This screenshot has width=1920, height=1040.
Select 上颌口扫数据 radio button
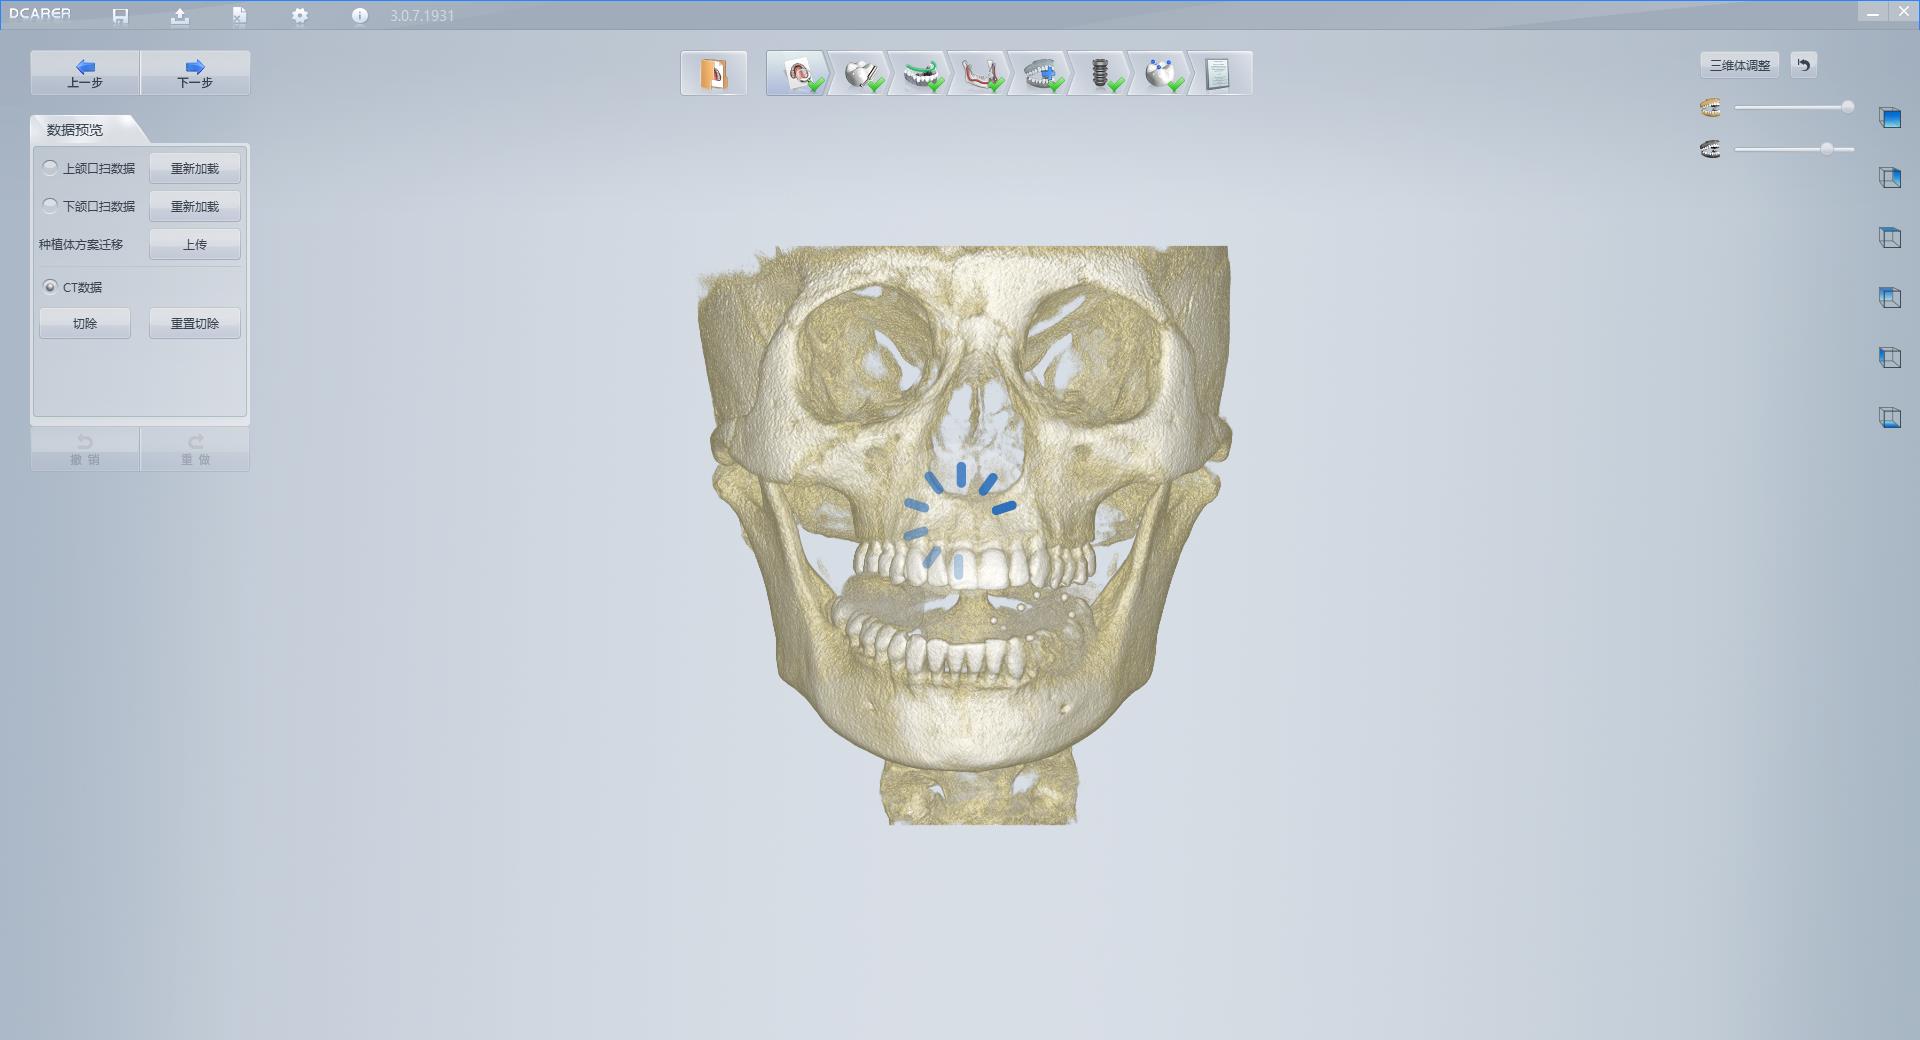click(x=50, y=168)
